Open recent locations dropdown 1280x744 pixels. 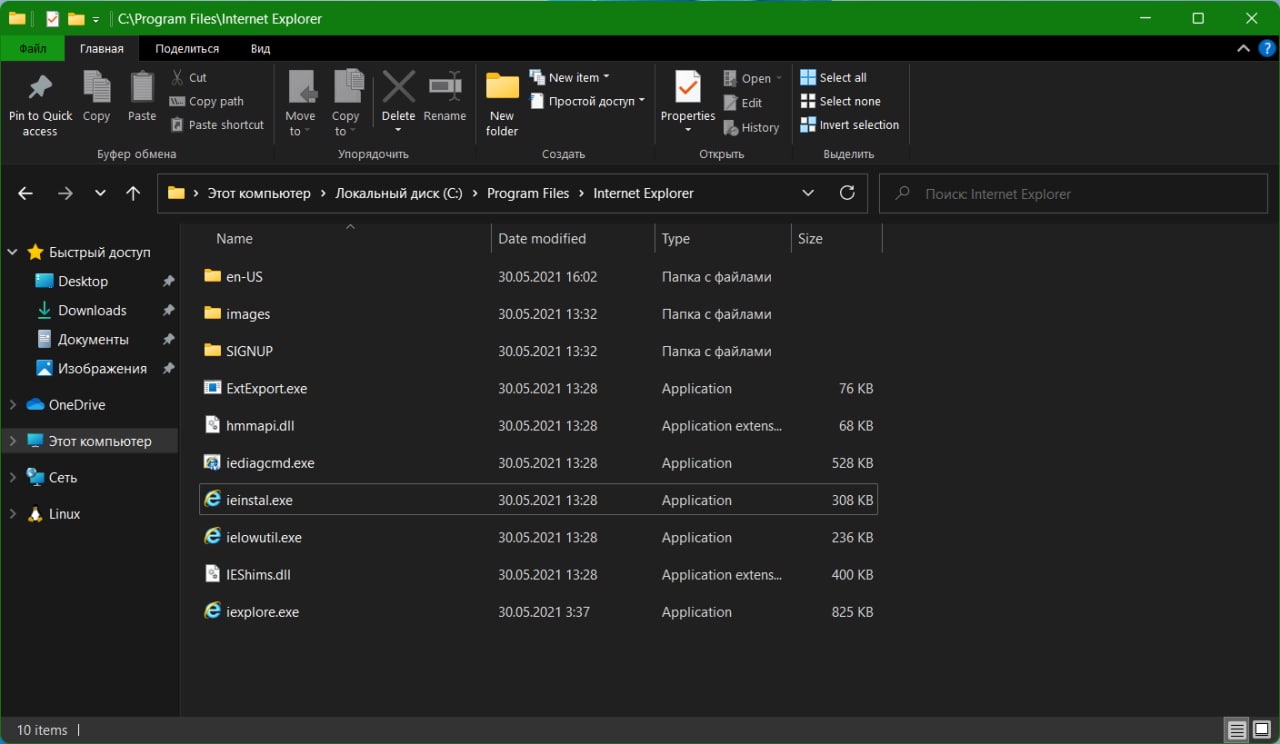[x=100, y=193]
